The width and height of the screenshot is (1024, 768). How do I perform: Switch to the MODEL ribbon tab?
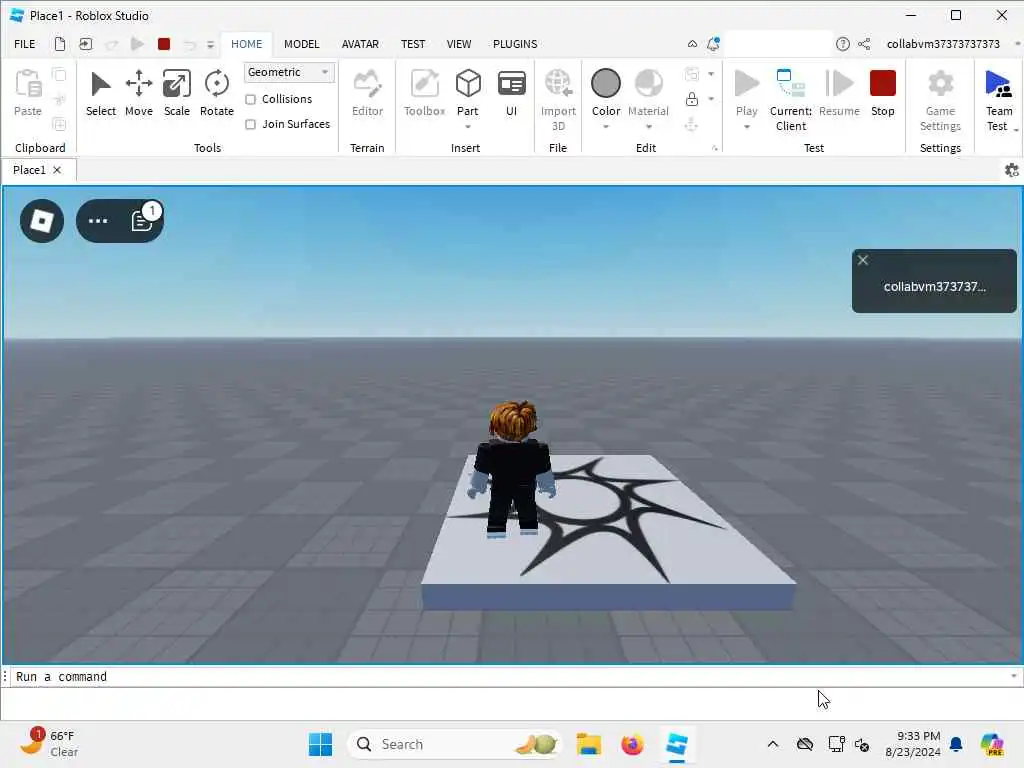302,44
